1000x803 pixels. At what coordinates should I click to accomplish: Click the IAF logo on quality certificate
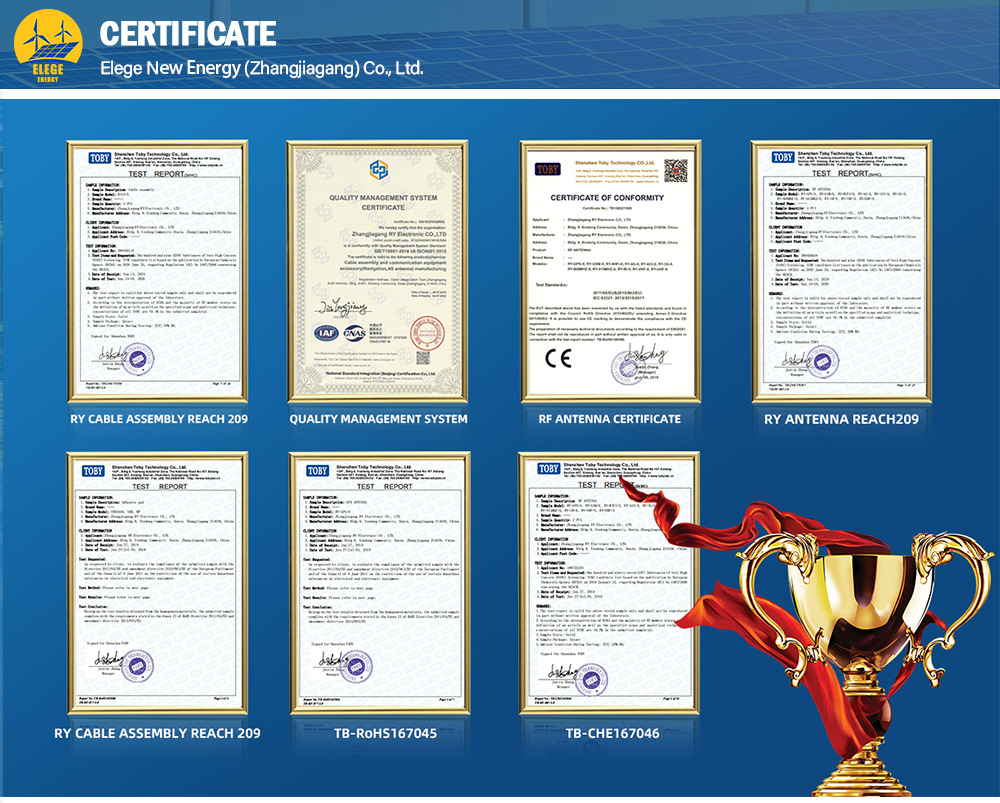(326, 332)
